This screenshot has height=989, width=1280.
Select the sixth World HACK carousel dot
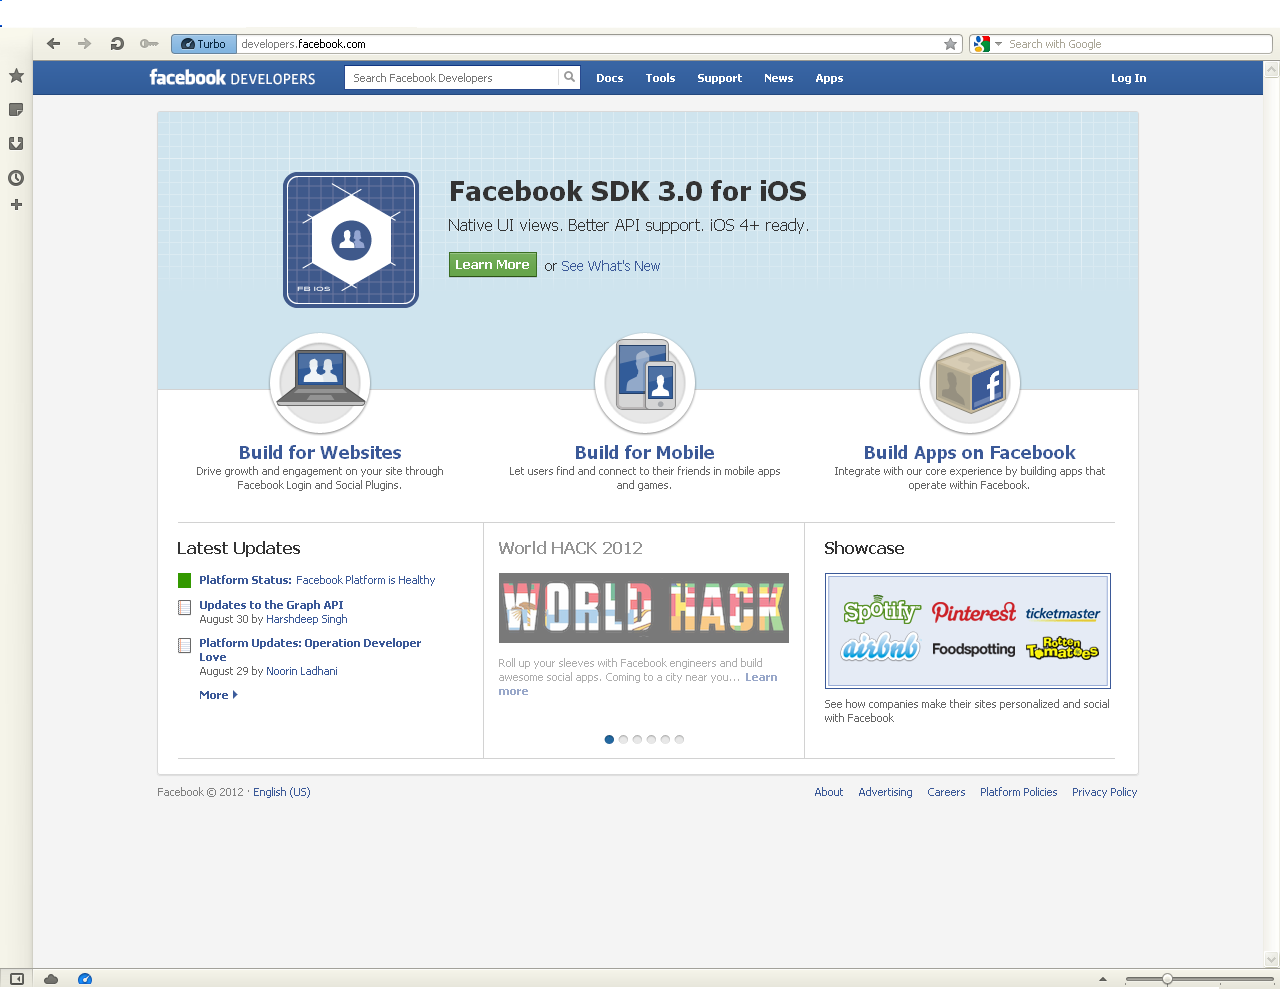[x=679, y=740]
